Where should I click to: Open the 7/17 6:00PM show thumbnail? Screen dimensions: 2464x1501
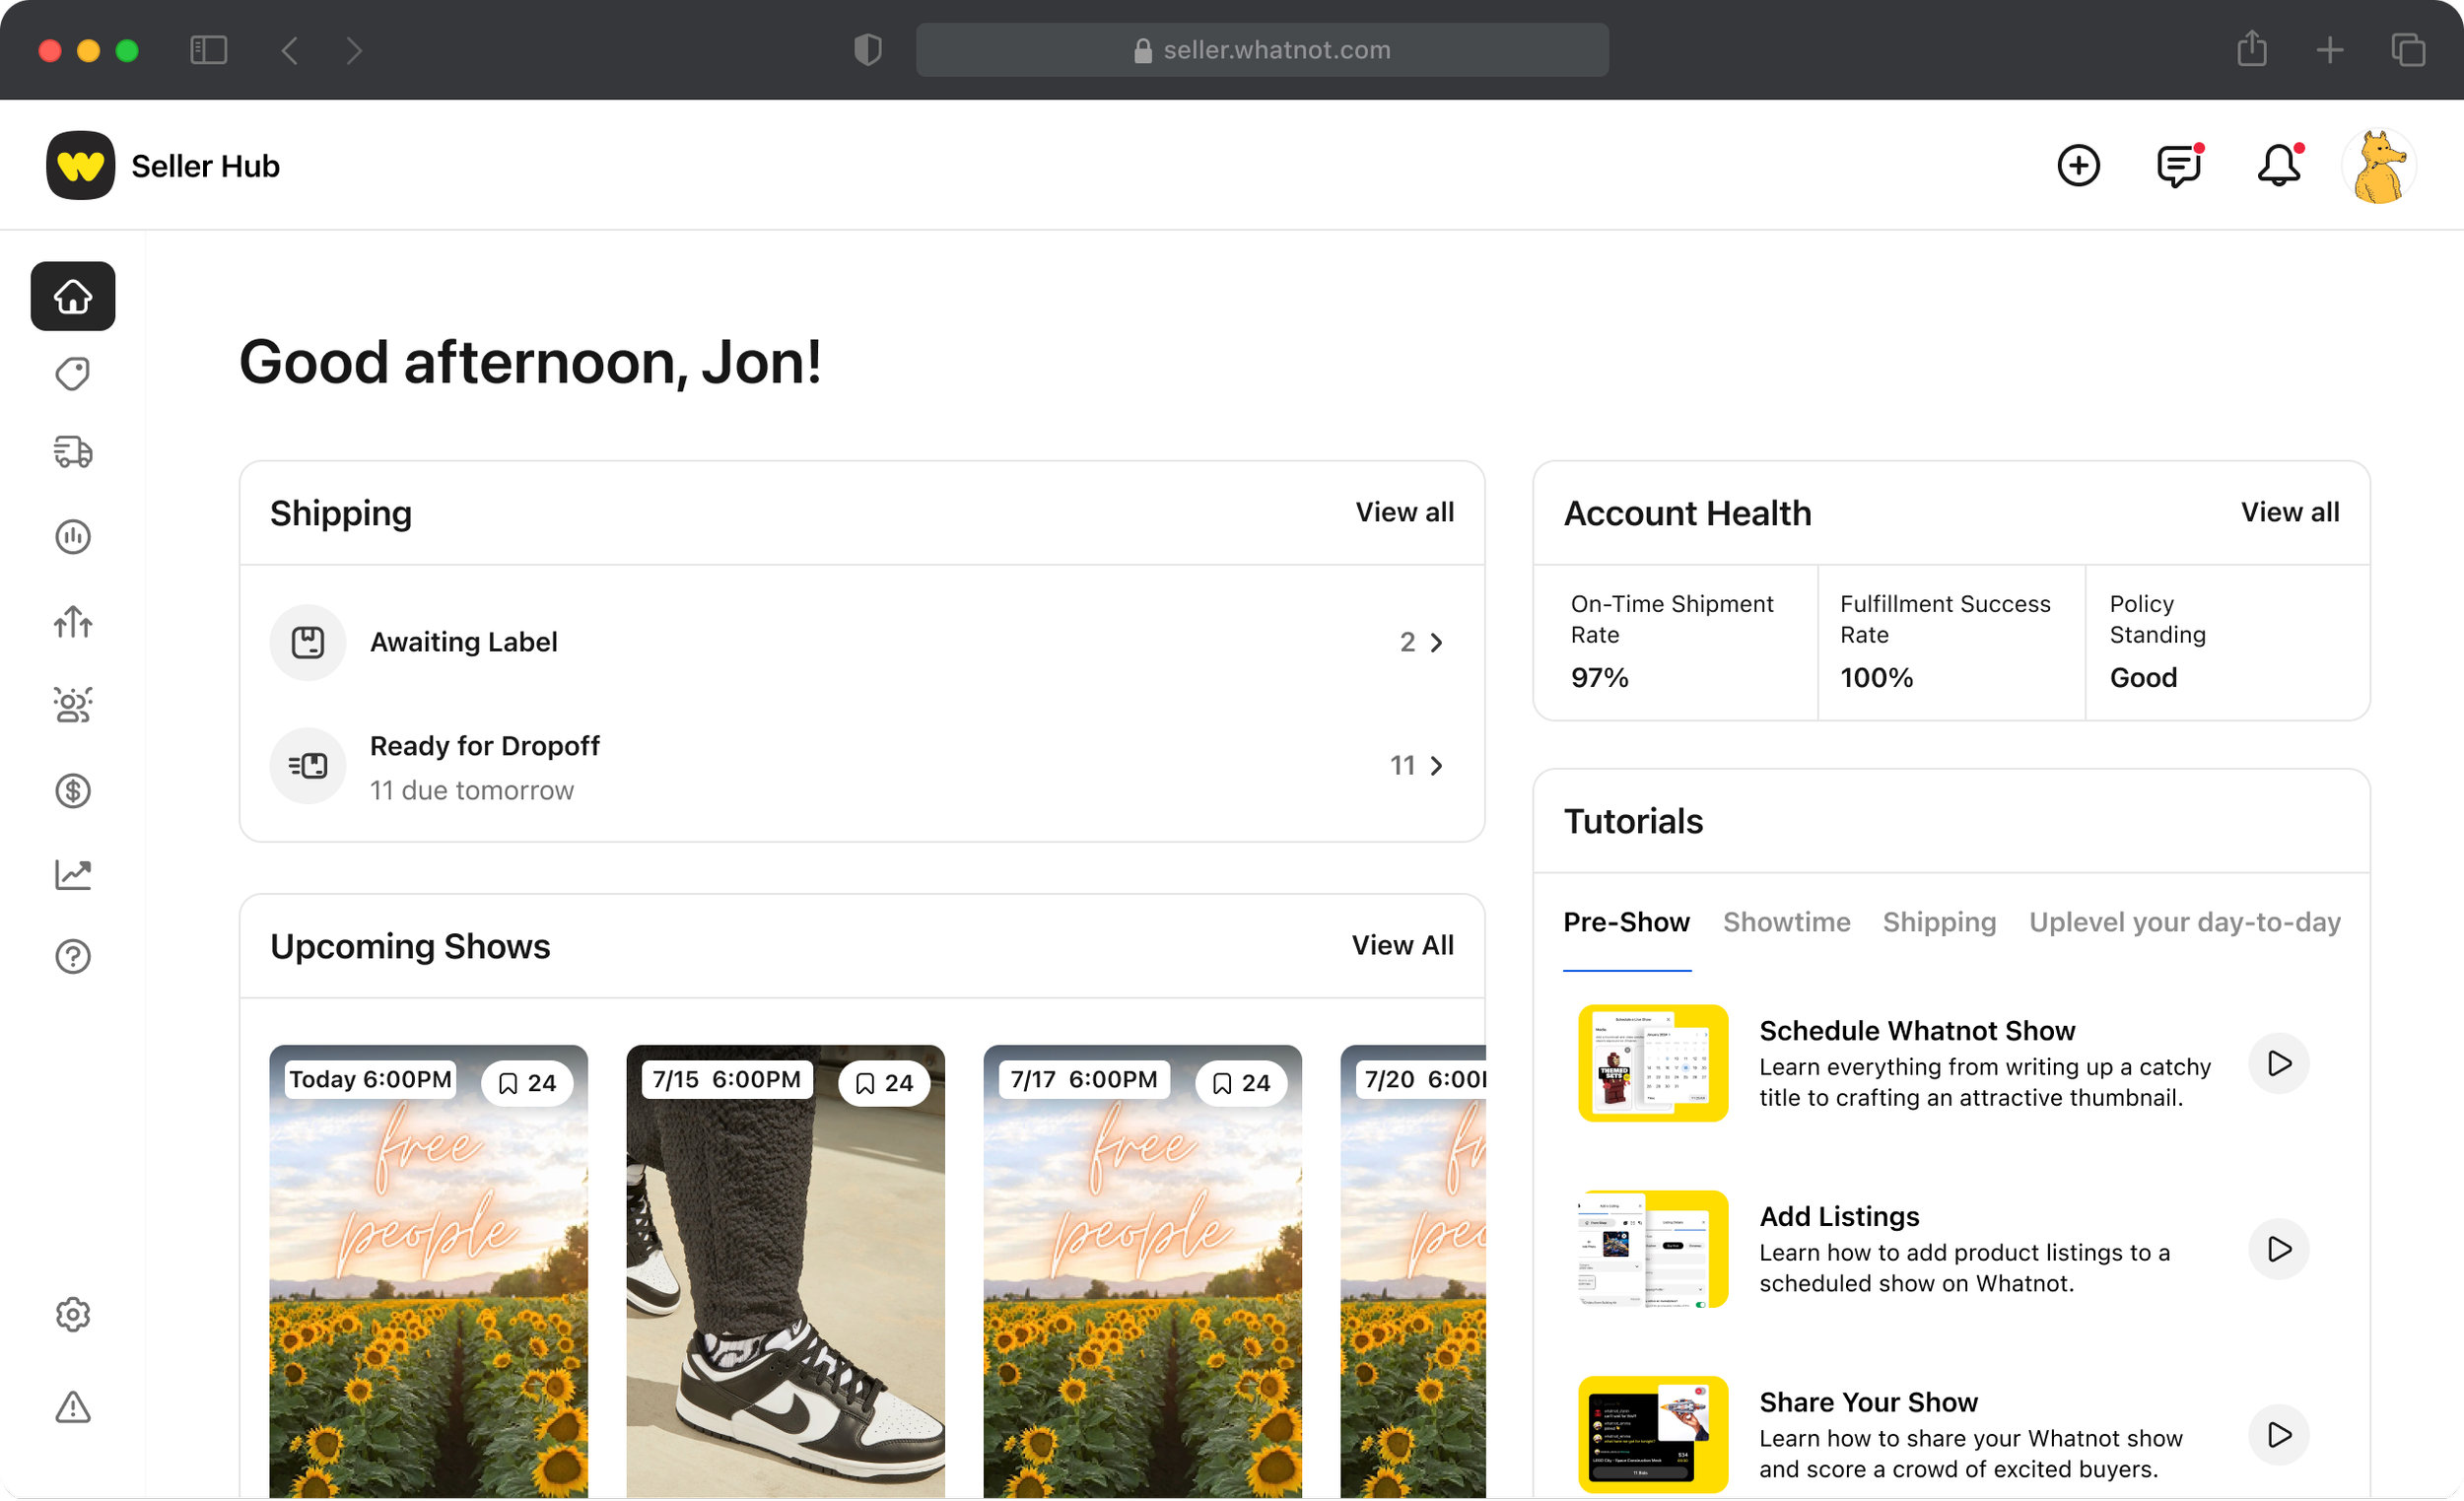[1142, 1272]
